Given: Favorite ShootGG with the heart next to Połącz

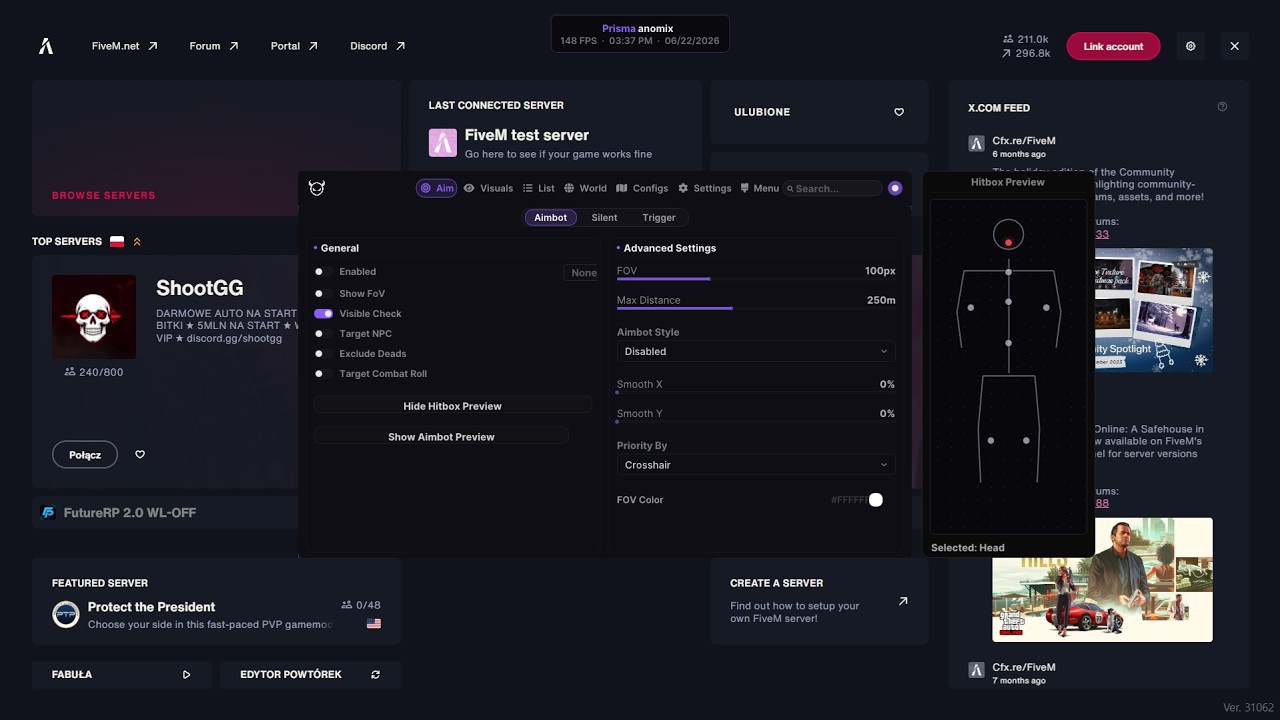Looking at the screenshot, I should (140, 454).
